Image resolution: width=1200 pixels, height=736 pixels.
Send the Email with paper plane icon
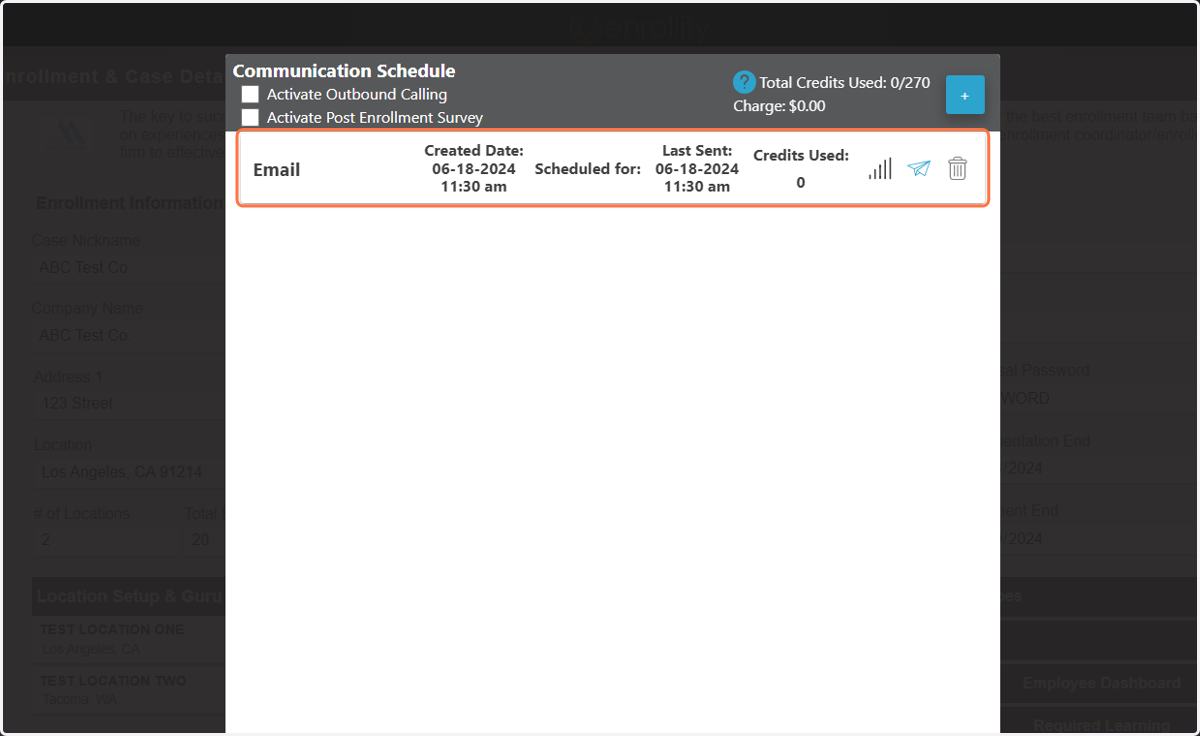click(x=919, y=168)
